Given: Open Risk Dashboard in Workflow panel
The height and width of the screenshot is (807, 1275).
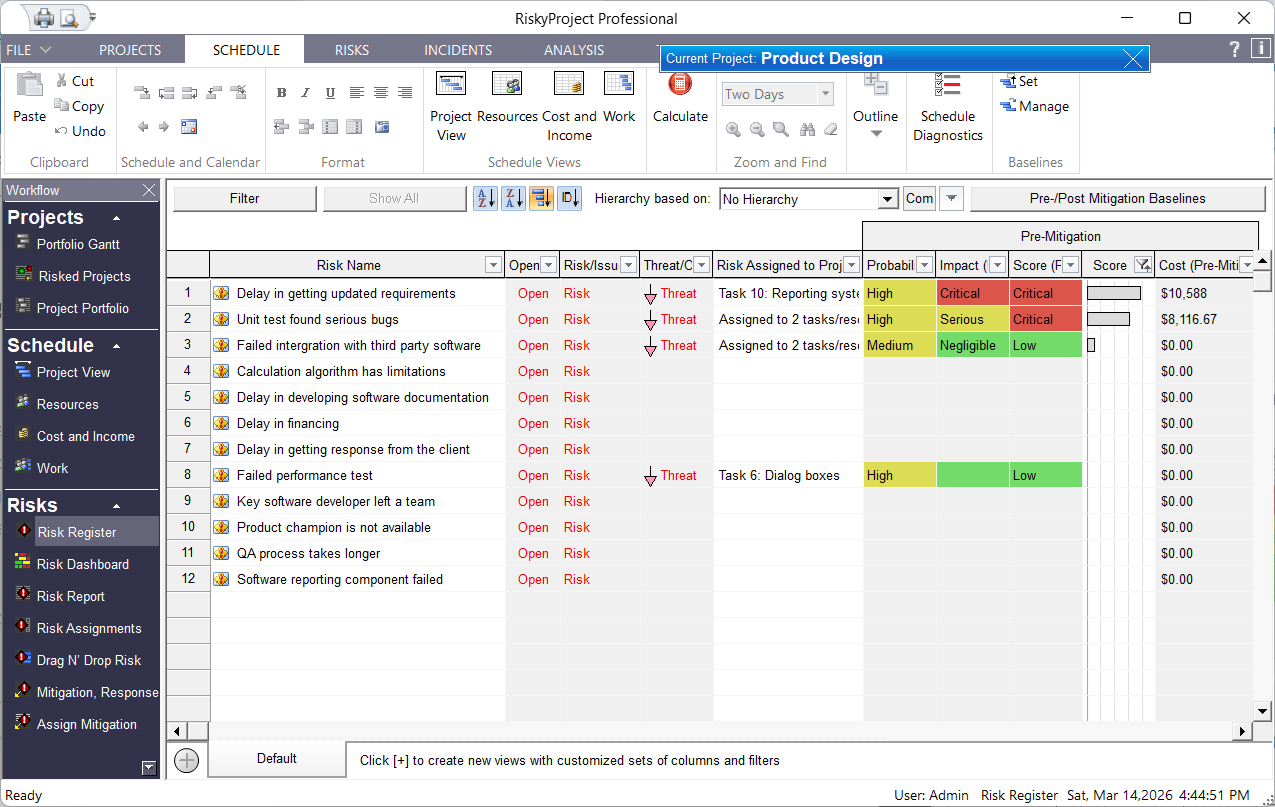Looking at the screenshot, I should click(x=82, y=564).
